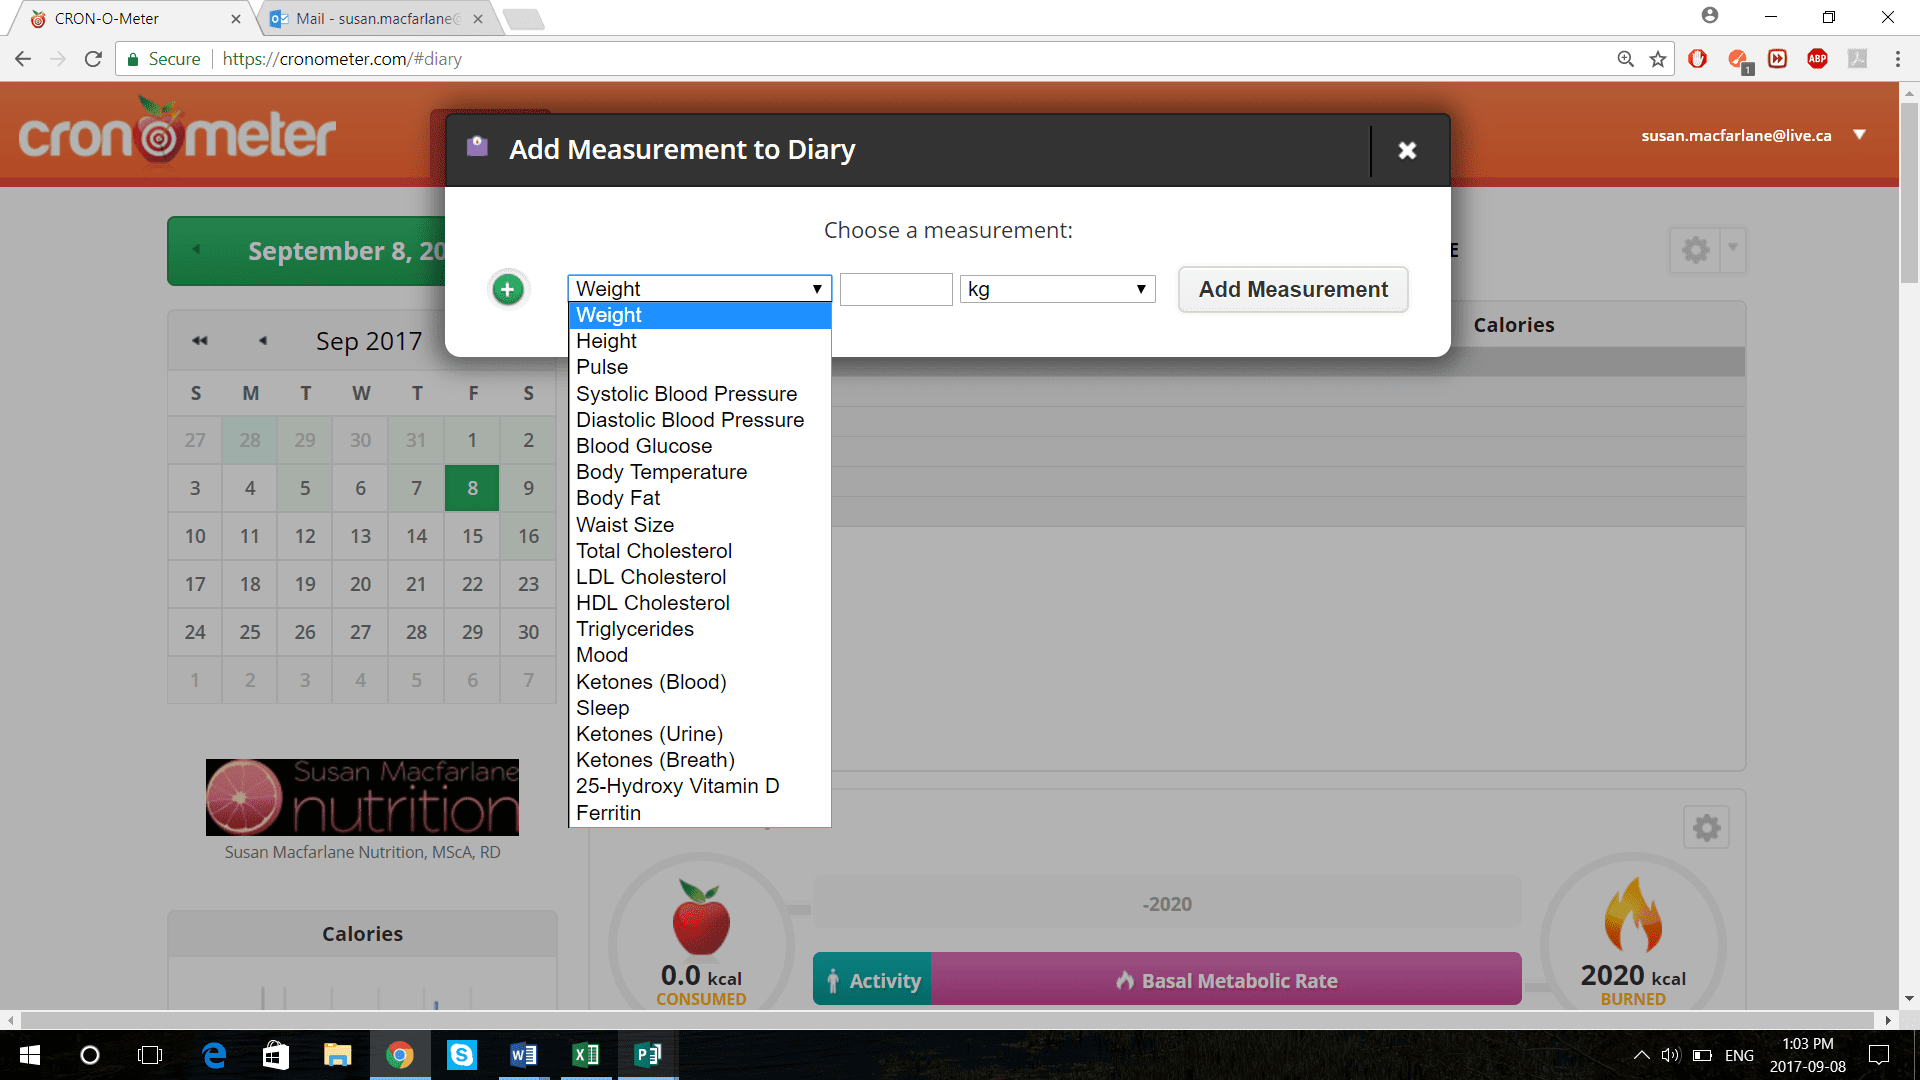Select Blood Glucose measurement
The width and height of the screenshot is (1920, 1080).
699,446
